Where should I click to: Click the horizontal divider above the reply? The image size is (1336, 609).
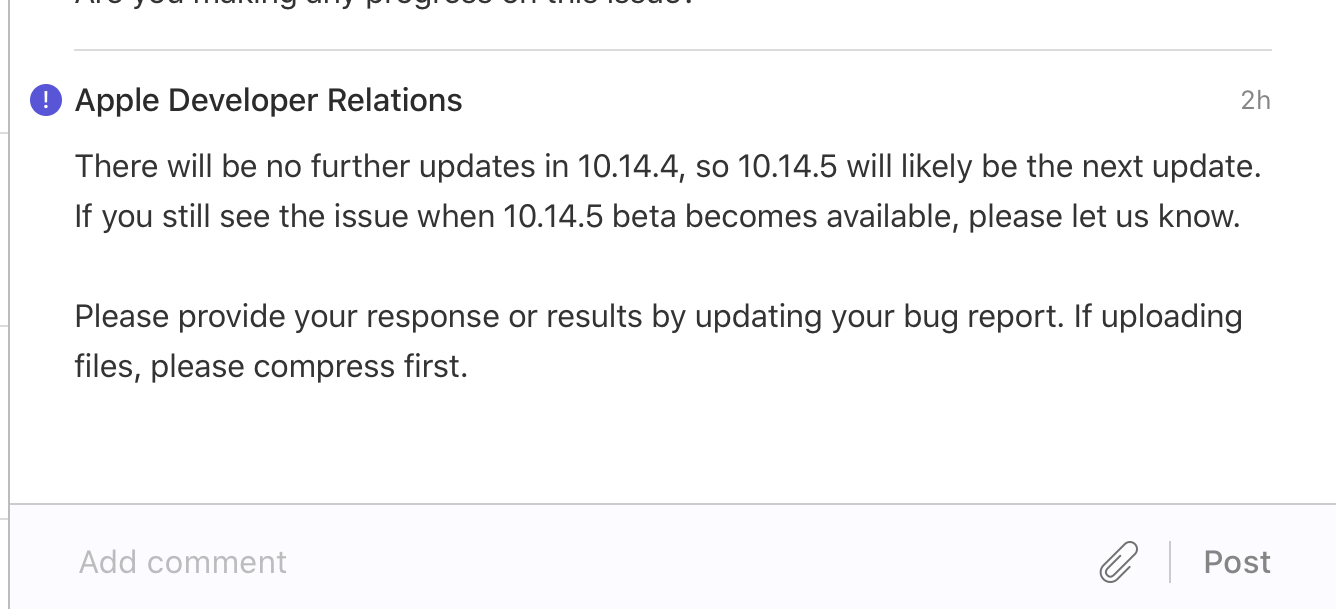pyautogui.click(x=672, y=50)
